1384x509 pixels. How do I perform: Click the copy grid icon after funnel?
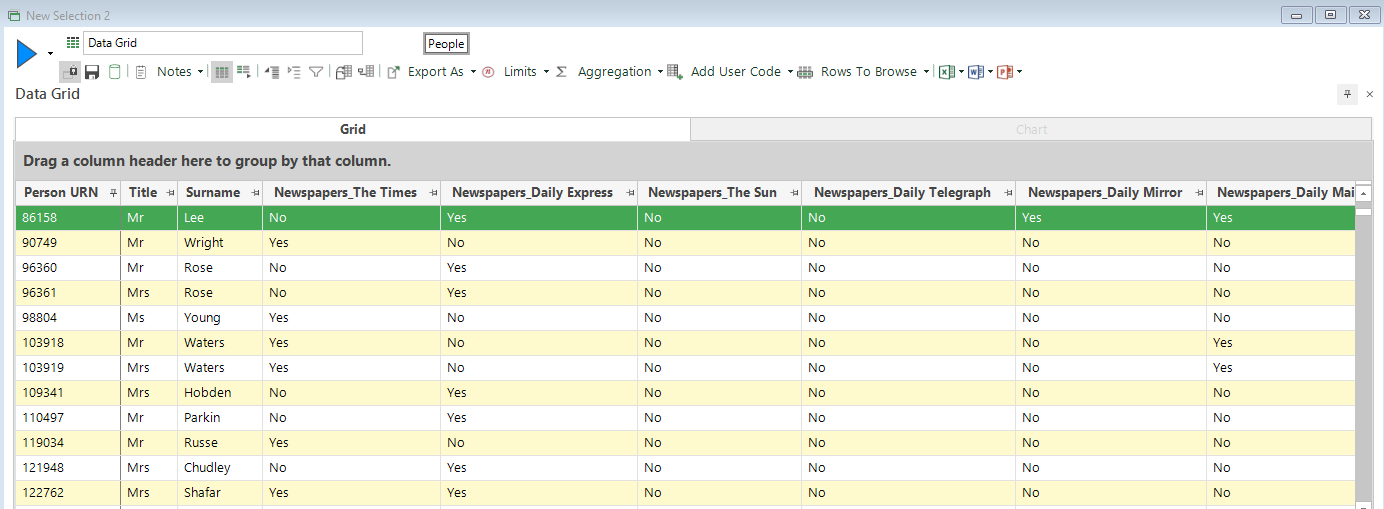coord(343,72)
